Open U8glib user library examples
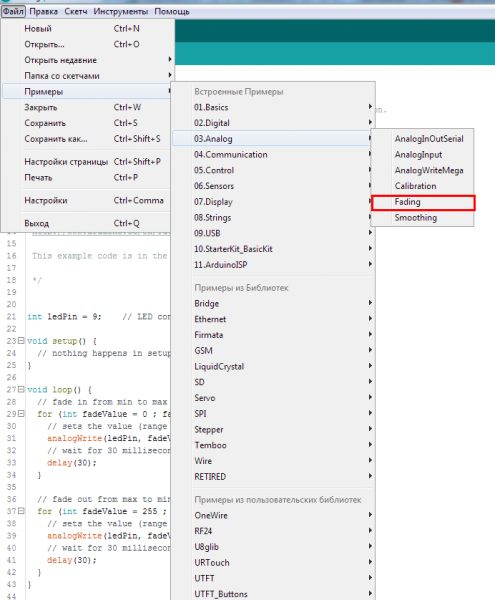The image size is (495, 600). [x=273, y=547]
